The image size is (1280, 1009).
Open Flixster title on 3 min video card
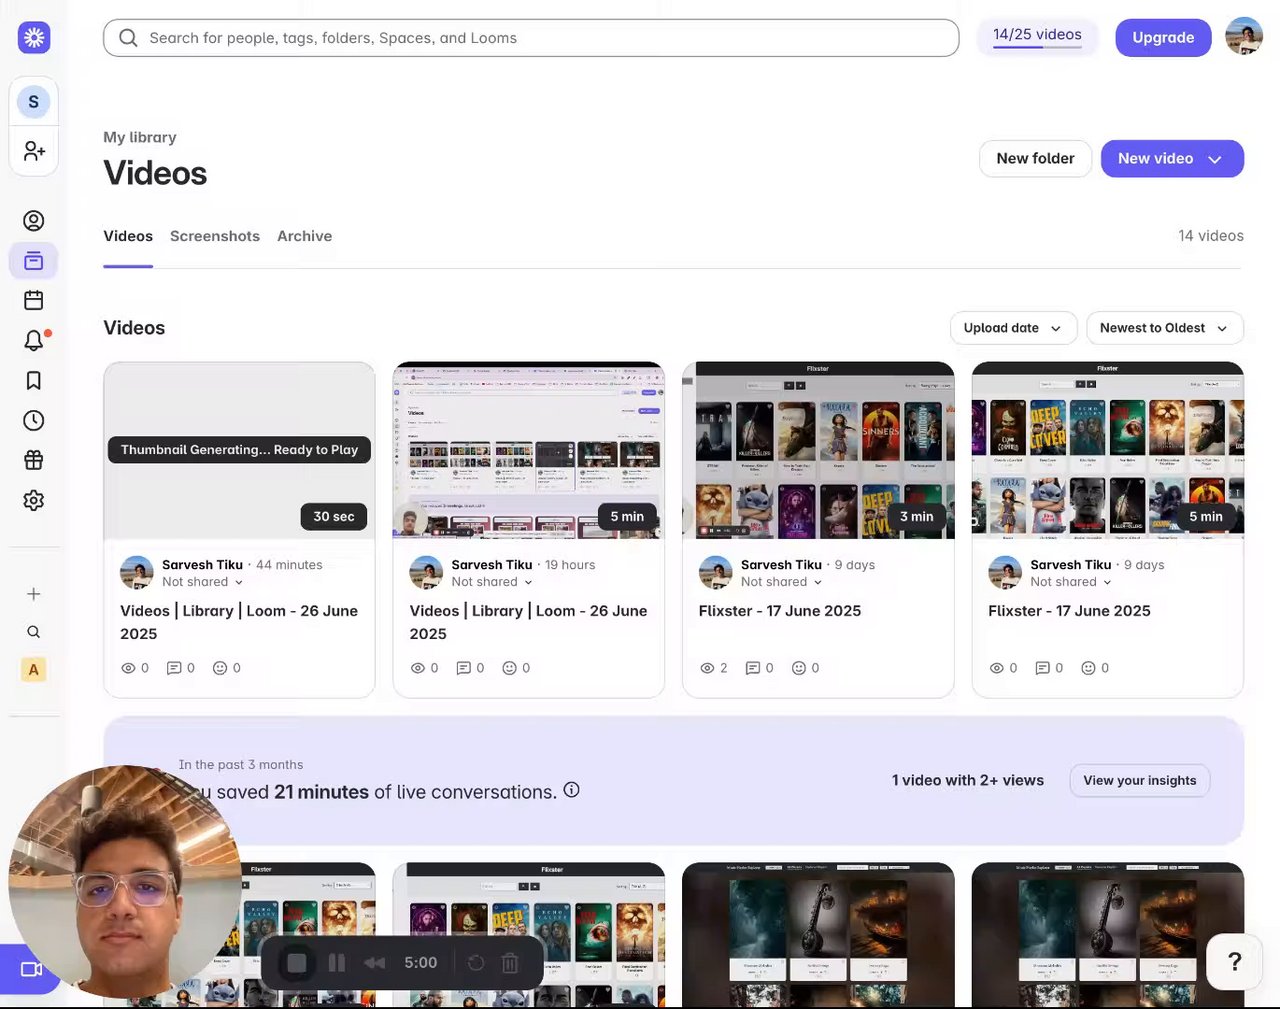coord(780,611)
